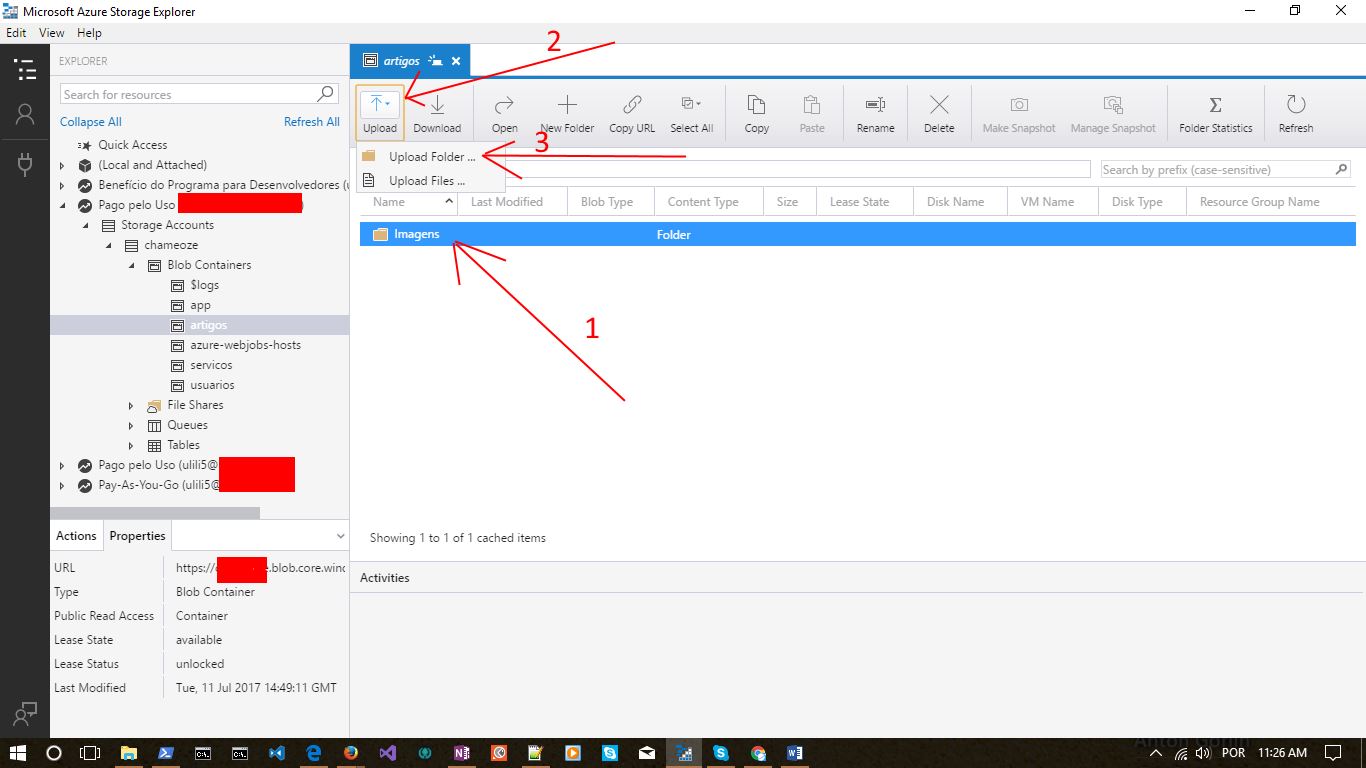Image resolution: width=1366 pixels, height=768 pixels.
Task: Select the app blob container
Action: 200,305
